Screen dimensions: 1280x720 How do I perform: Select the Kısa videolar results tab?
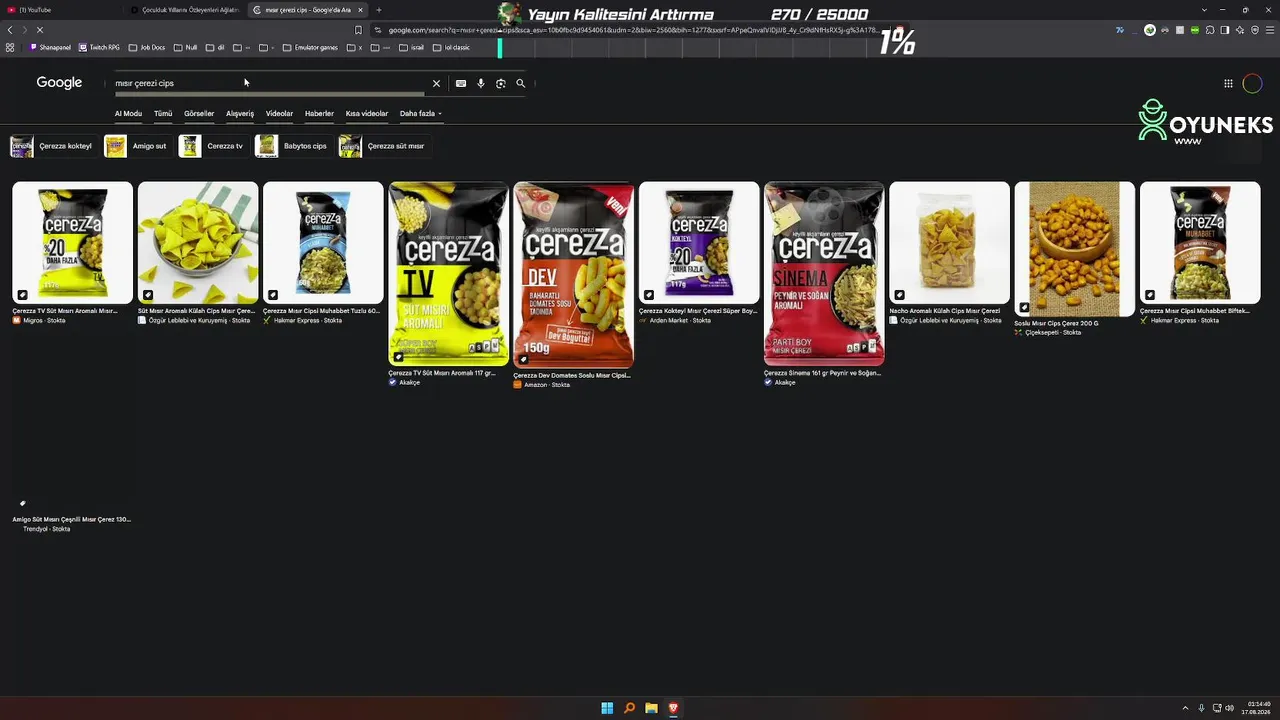367,114
